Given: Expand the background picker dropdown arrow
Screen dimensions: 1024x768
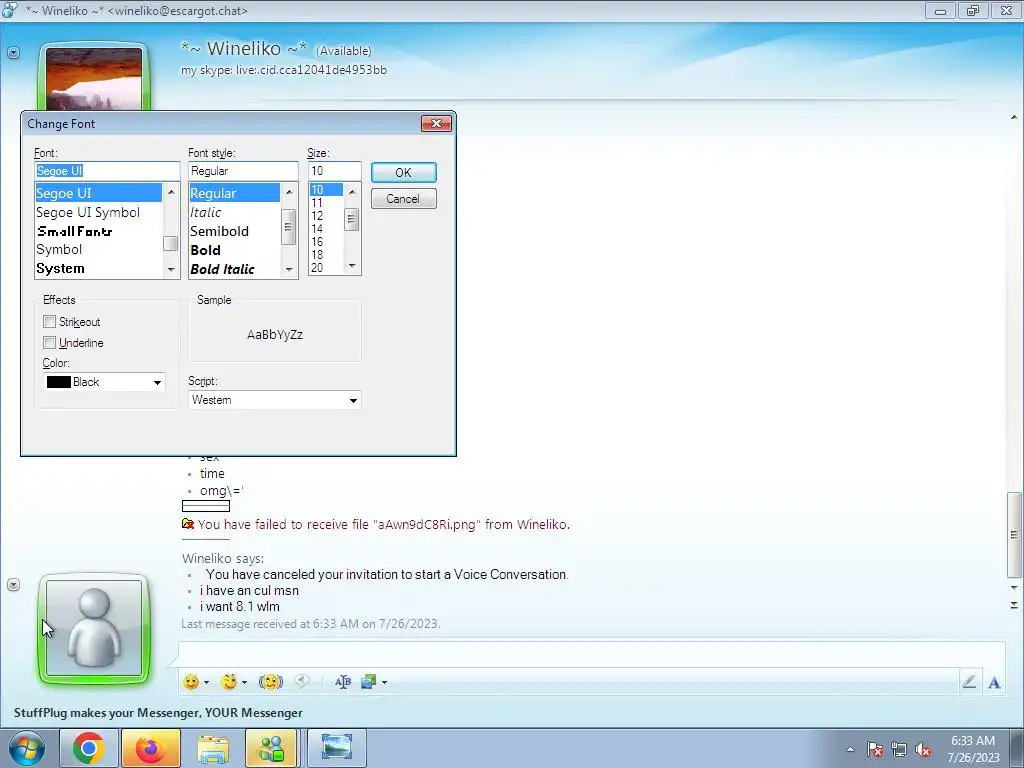Looking at the screenshot, I should tap(384, 682).
